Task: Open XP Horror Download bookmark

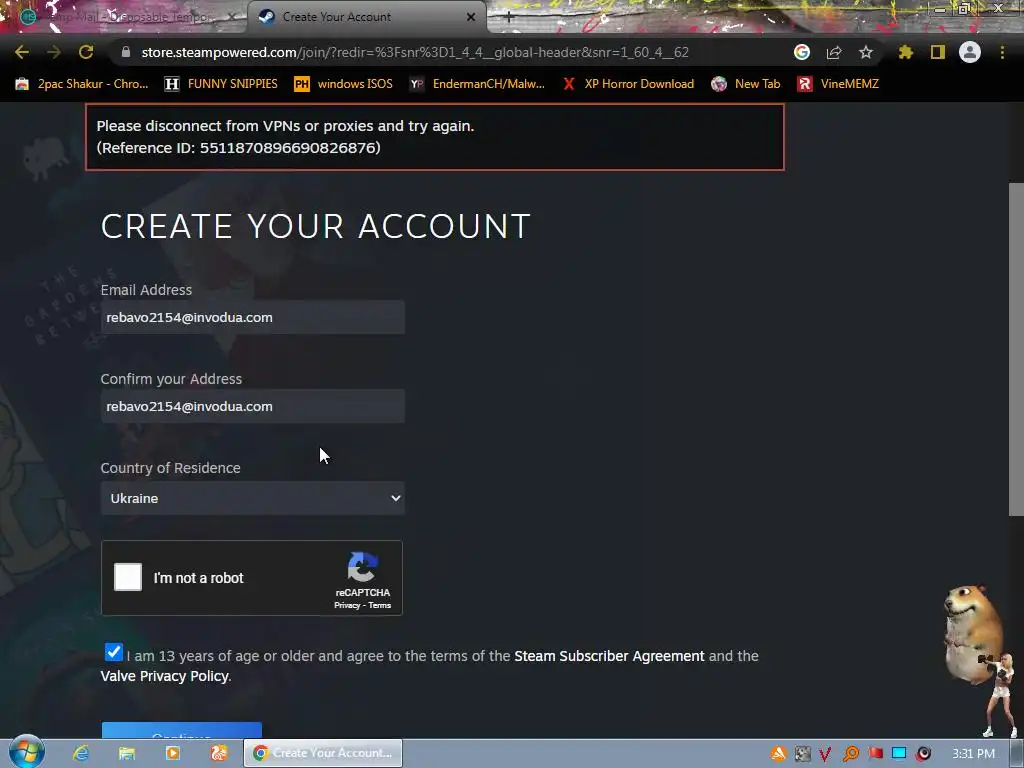Action: 629,84
